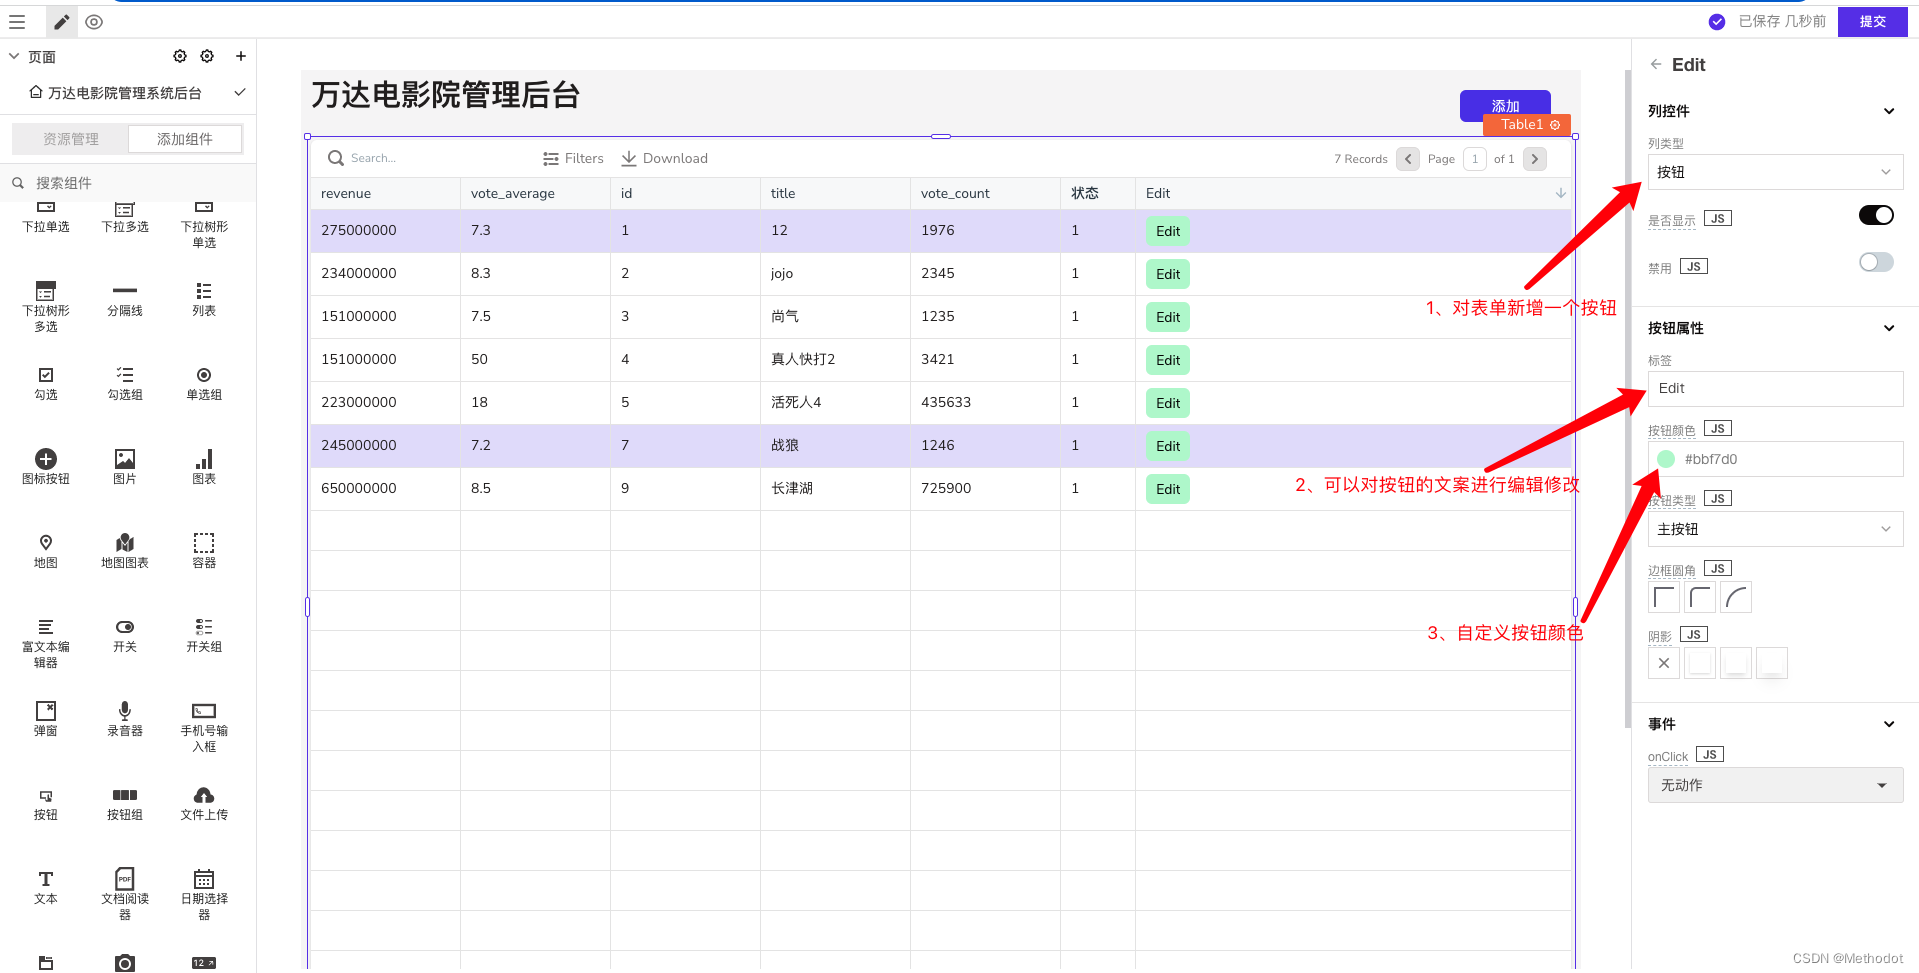This screenshot has width=1919, height=973.
Task: Select the 下拉树形单选 component
Action: click(204, 225)
